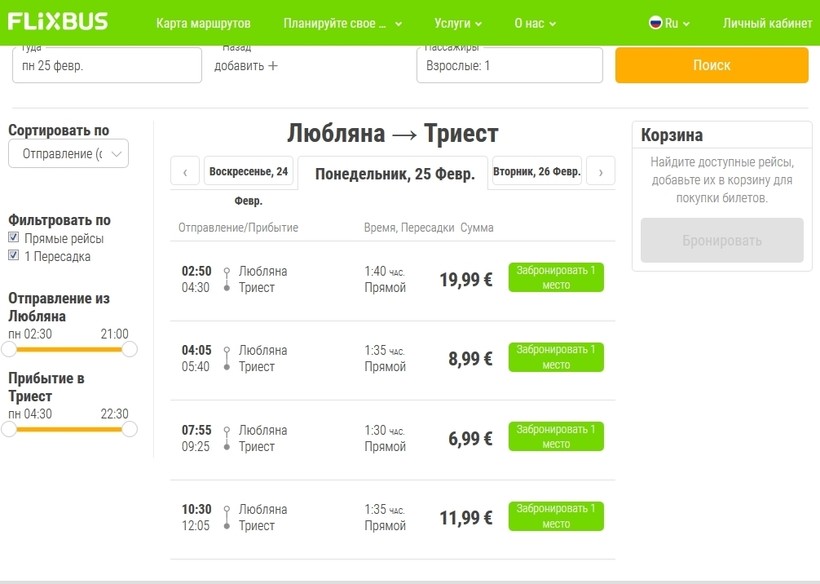
Task: Click the FlixBus logo
Action: point(58,22)
